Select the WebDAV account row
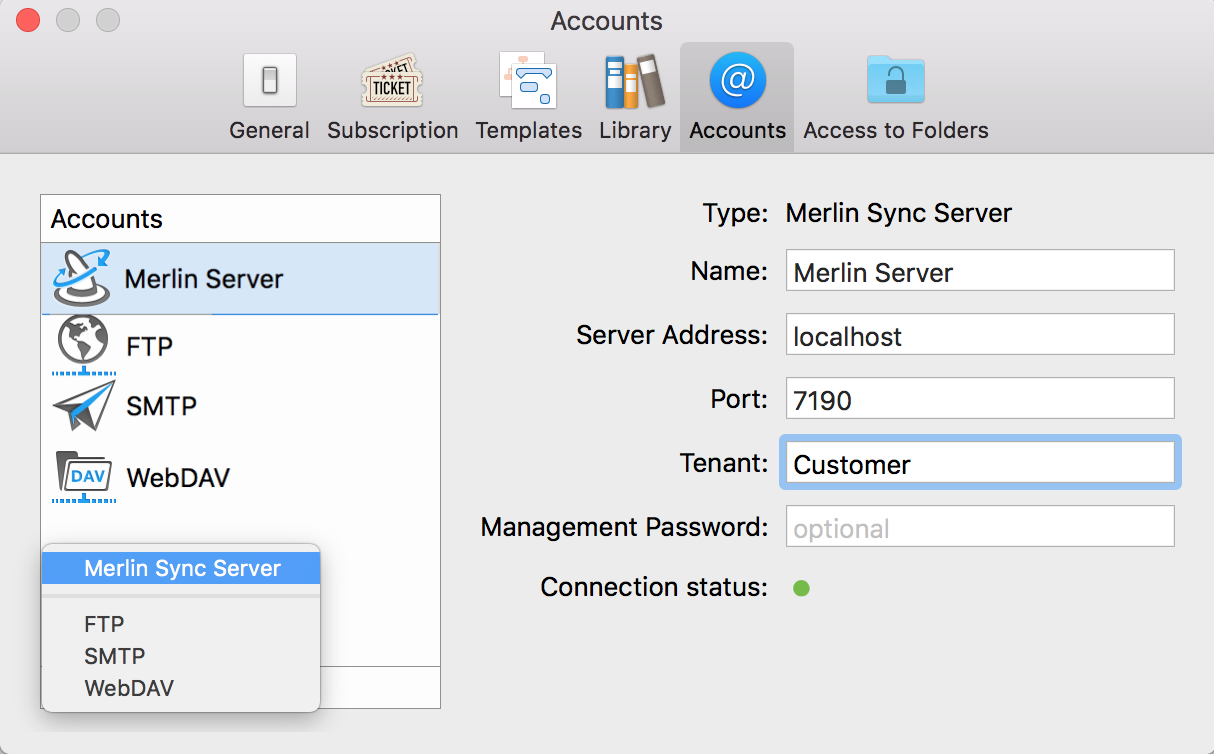The height and width of the screenshot is (754, 1214). 240,477
